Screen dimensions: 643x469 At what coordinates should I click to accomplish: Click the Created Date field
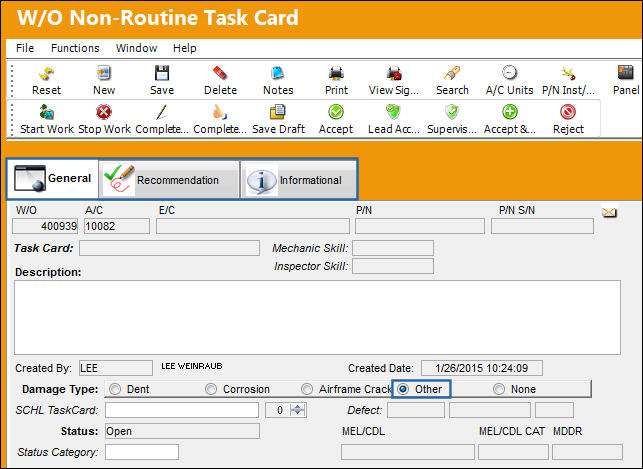point(482,368)
